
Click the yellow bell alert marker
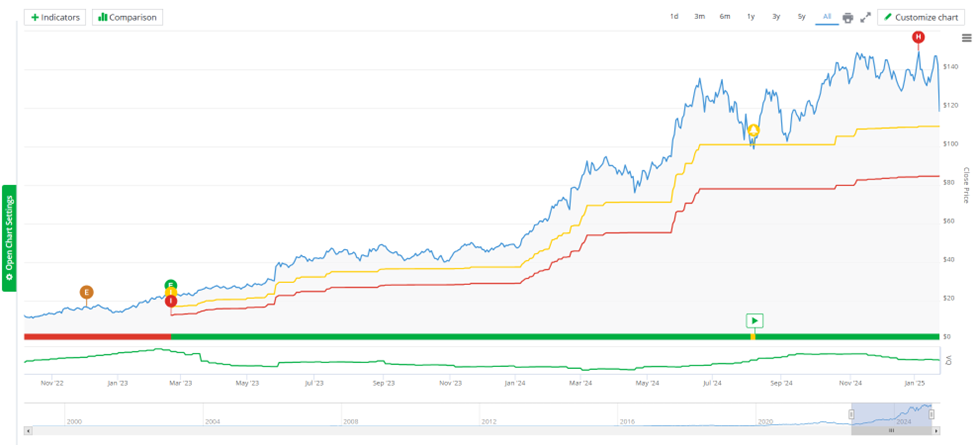754,130
